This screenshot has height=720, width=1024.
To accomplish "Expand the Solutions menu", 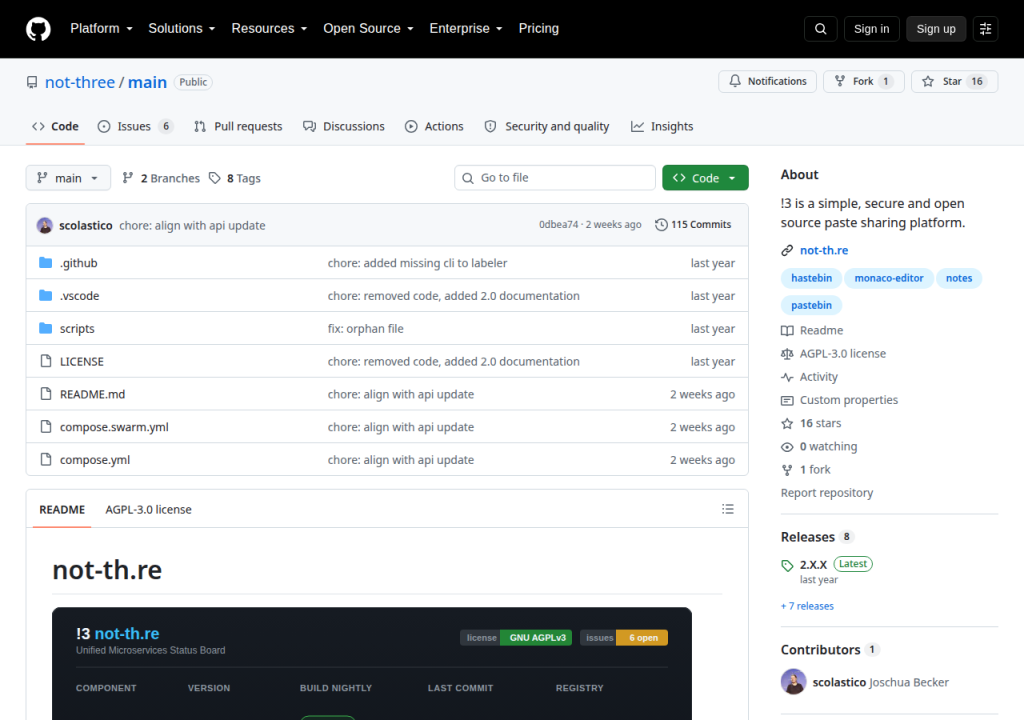I will click(x=182, y=29).
